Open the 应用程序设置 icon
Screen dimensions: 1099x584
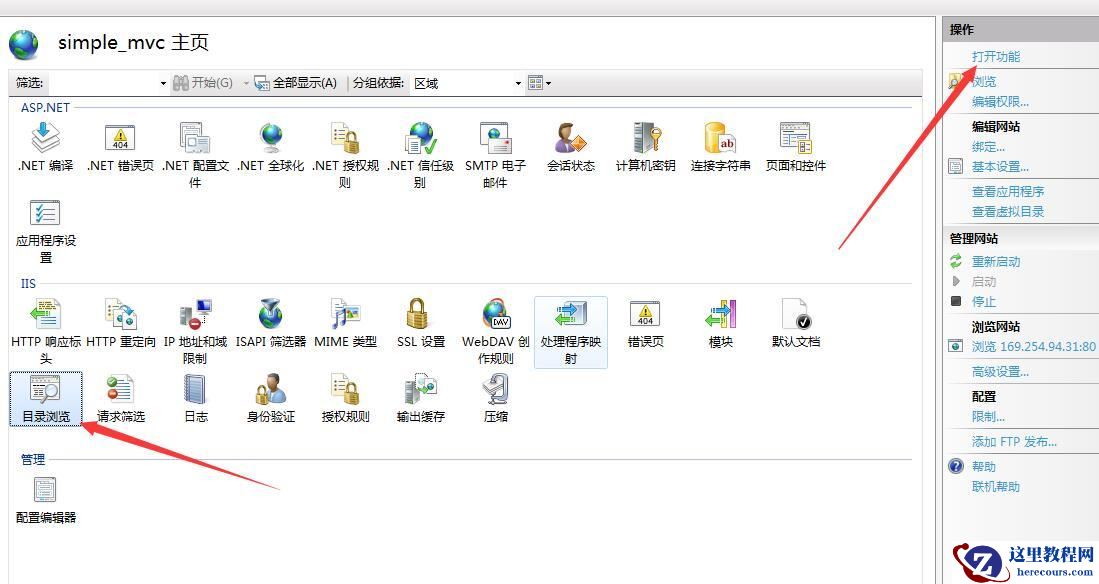coord(46,212)
